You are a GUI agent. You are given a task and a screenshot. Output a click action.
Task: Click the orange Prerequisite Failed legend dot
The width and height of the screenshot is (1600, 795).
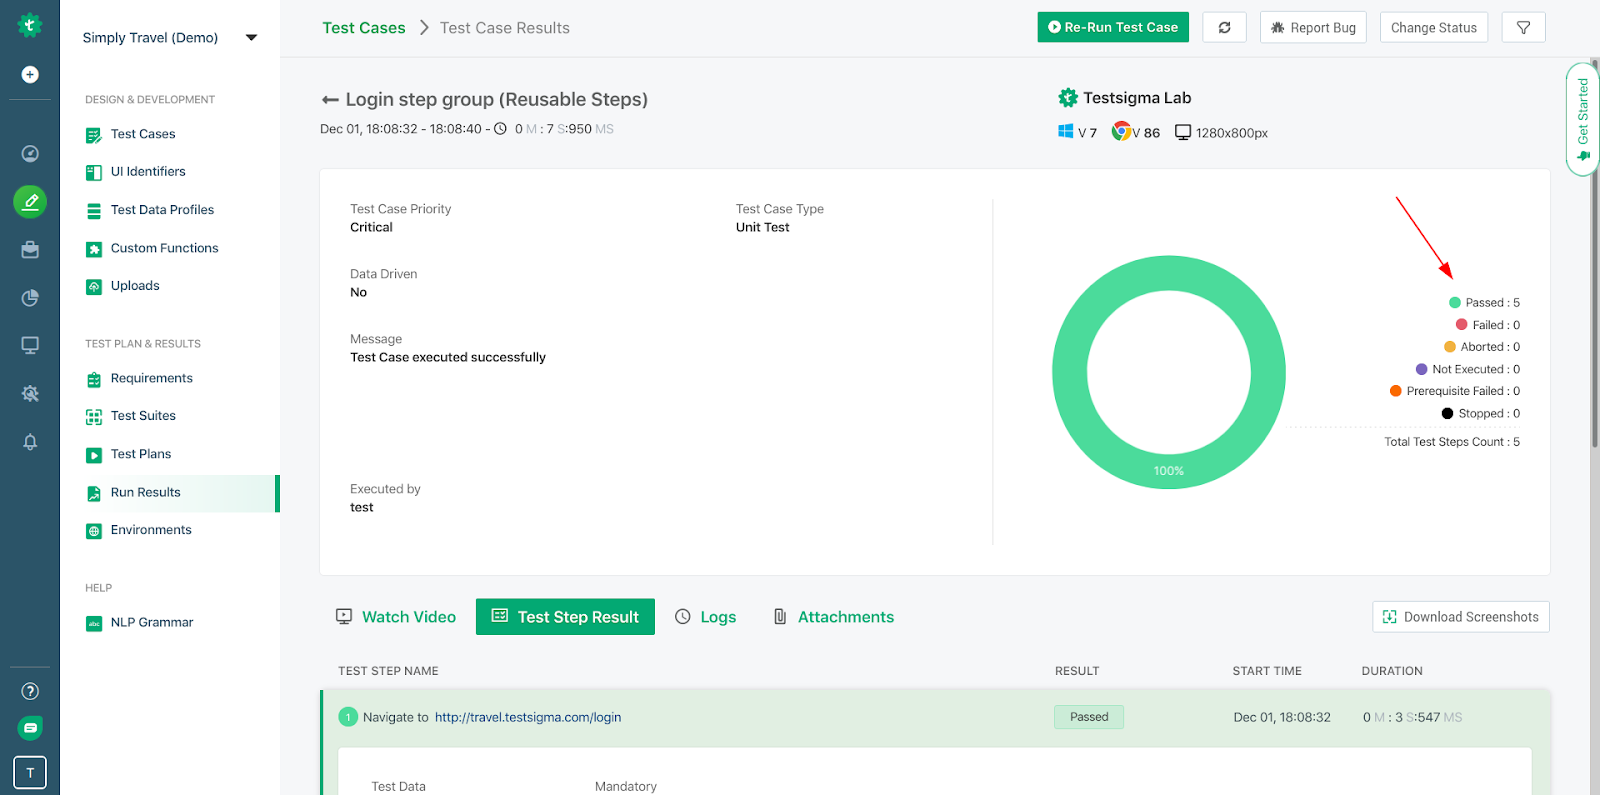1396,391
